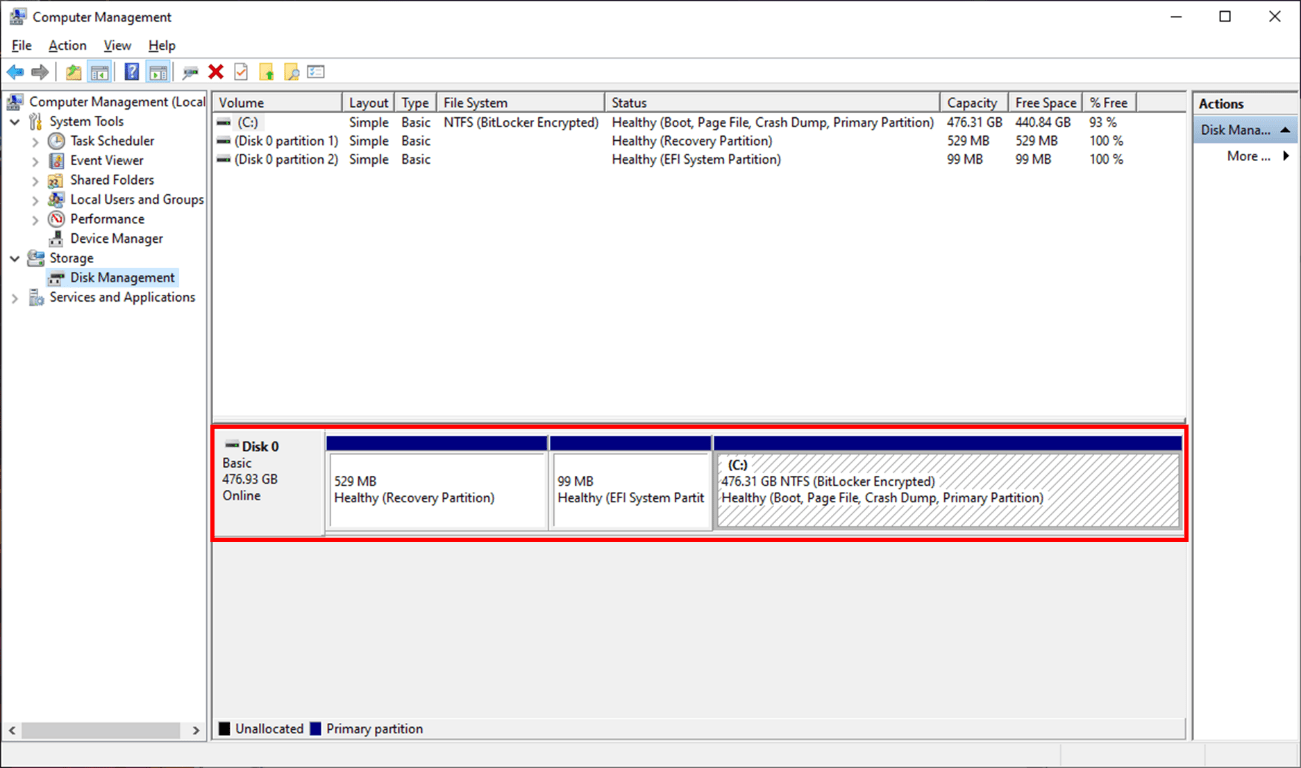Click the tree pane scrollbar right arrow
This screenshot has width=1301, height=768.
196,731
